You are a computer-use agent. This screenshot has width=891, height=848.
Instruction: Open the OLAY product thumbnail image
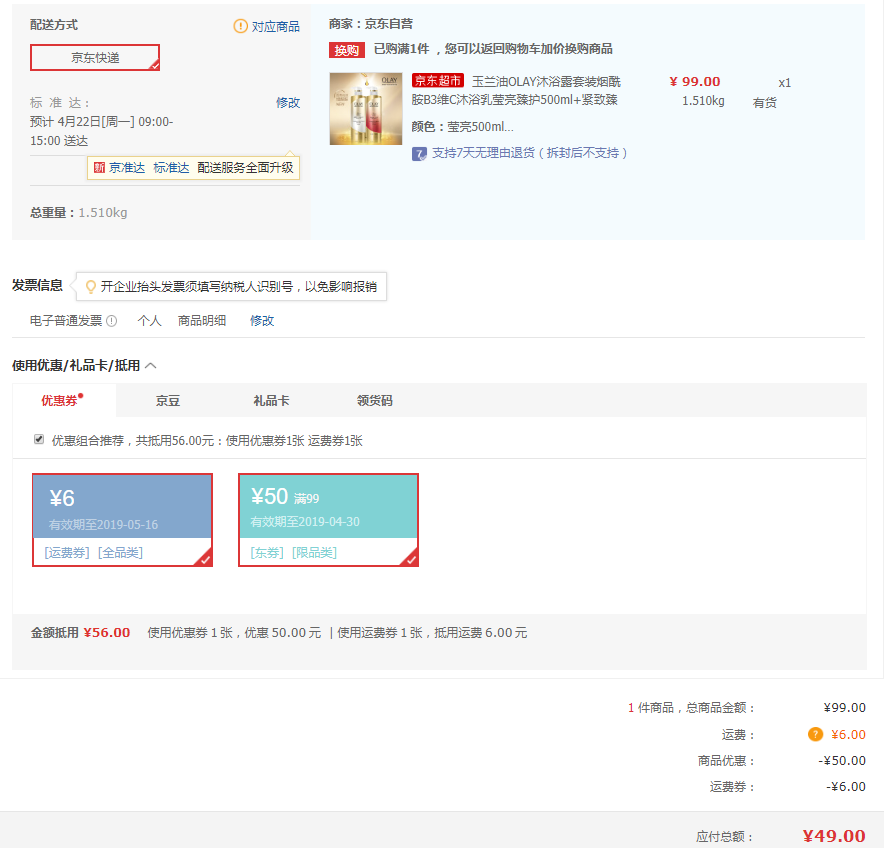point(366,109)
